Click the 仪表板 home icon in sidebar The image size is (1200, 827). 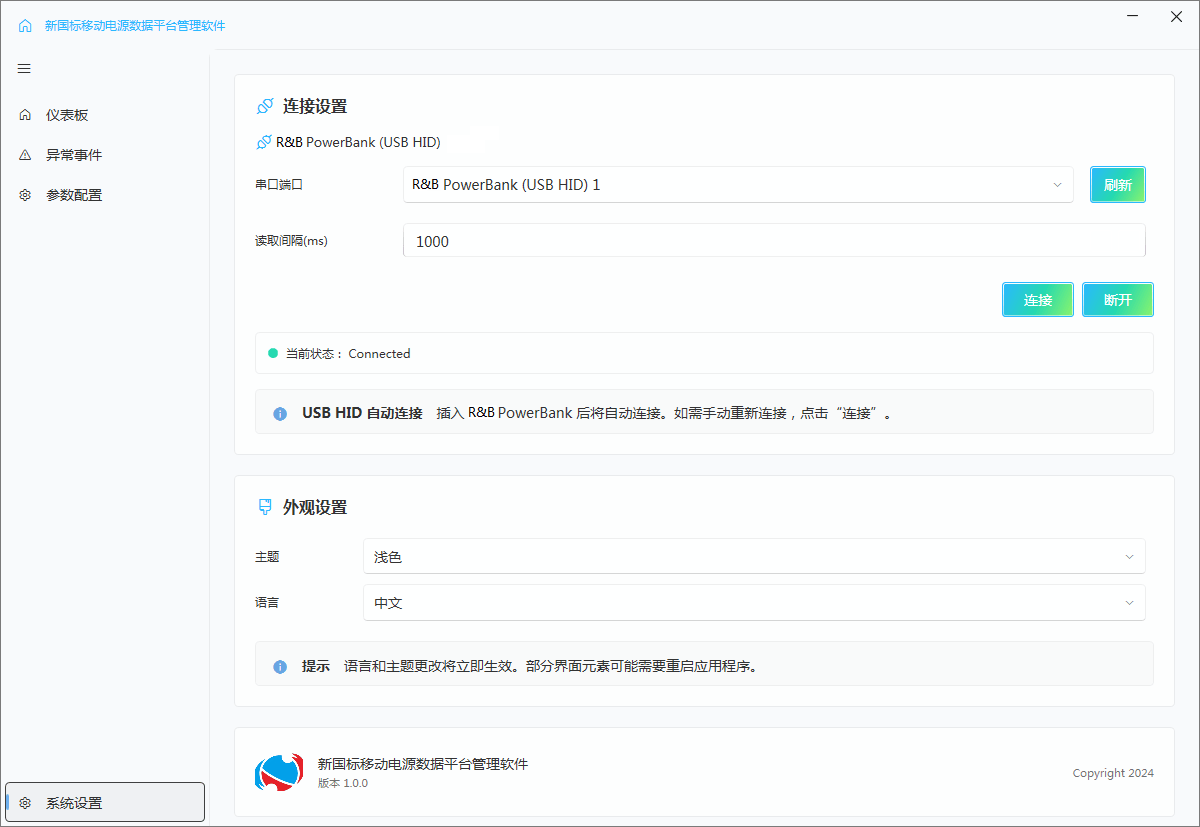pos(25,115)
